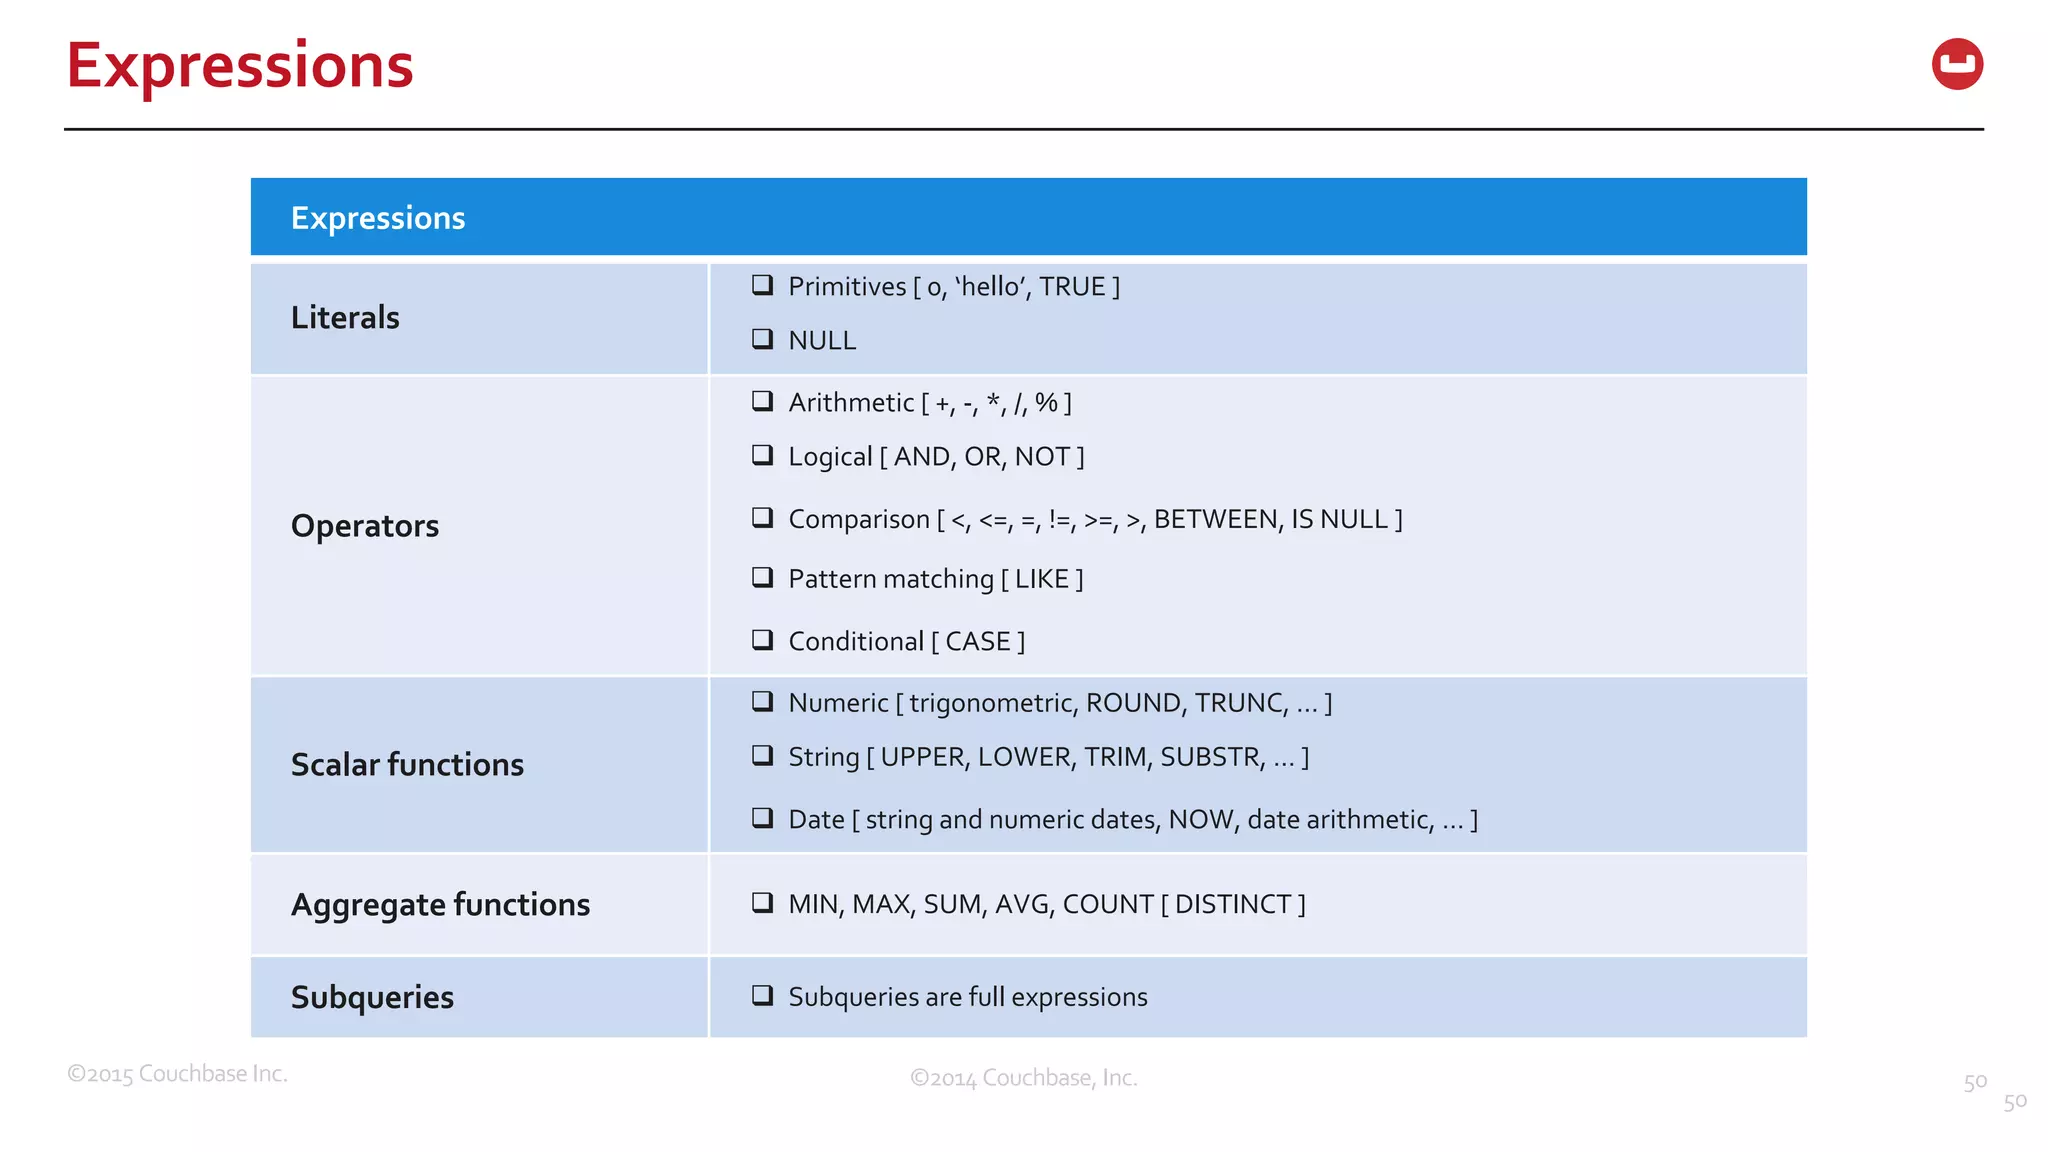Click the Arithmetic [ +, -, *, /, % ] text
The width and height of the screenshot is (2048, 1152).
(930, 403)
